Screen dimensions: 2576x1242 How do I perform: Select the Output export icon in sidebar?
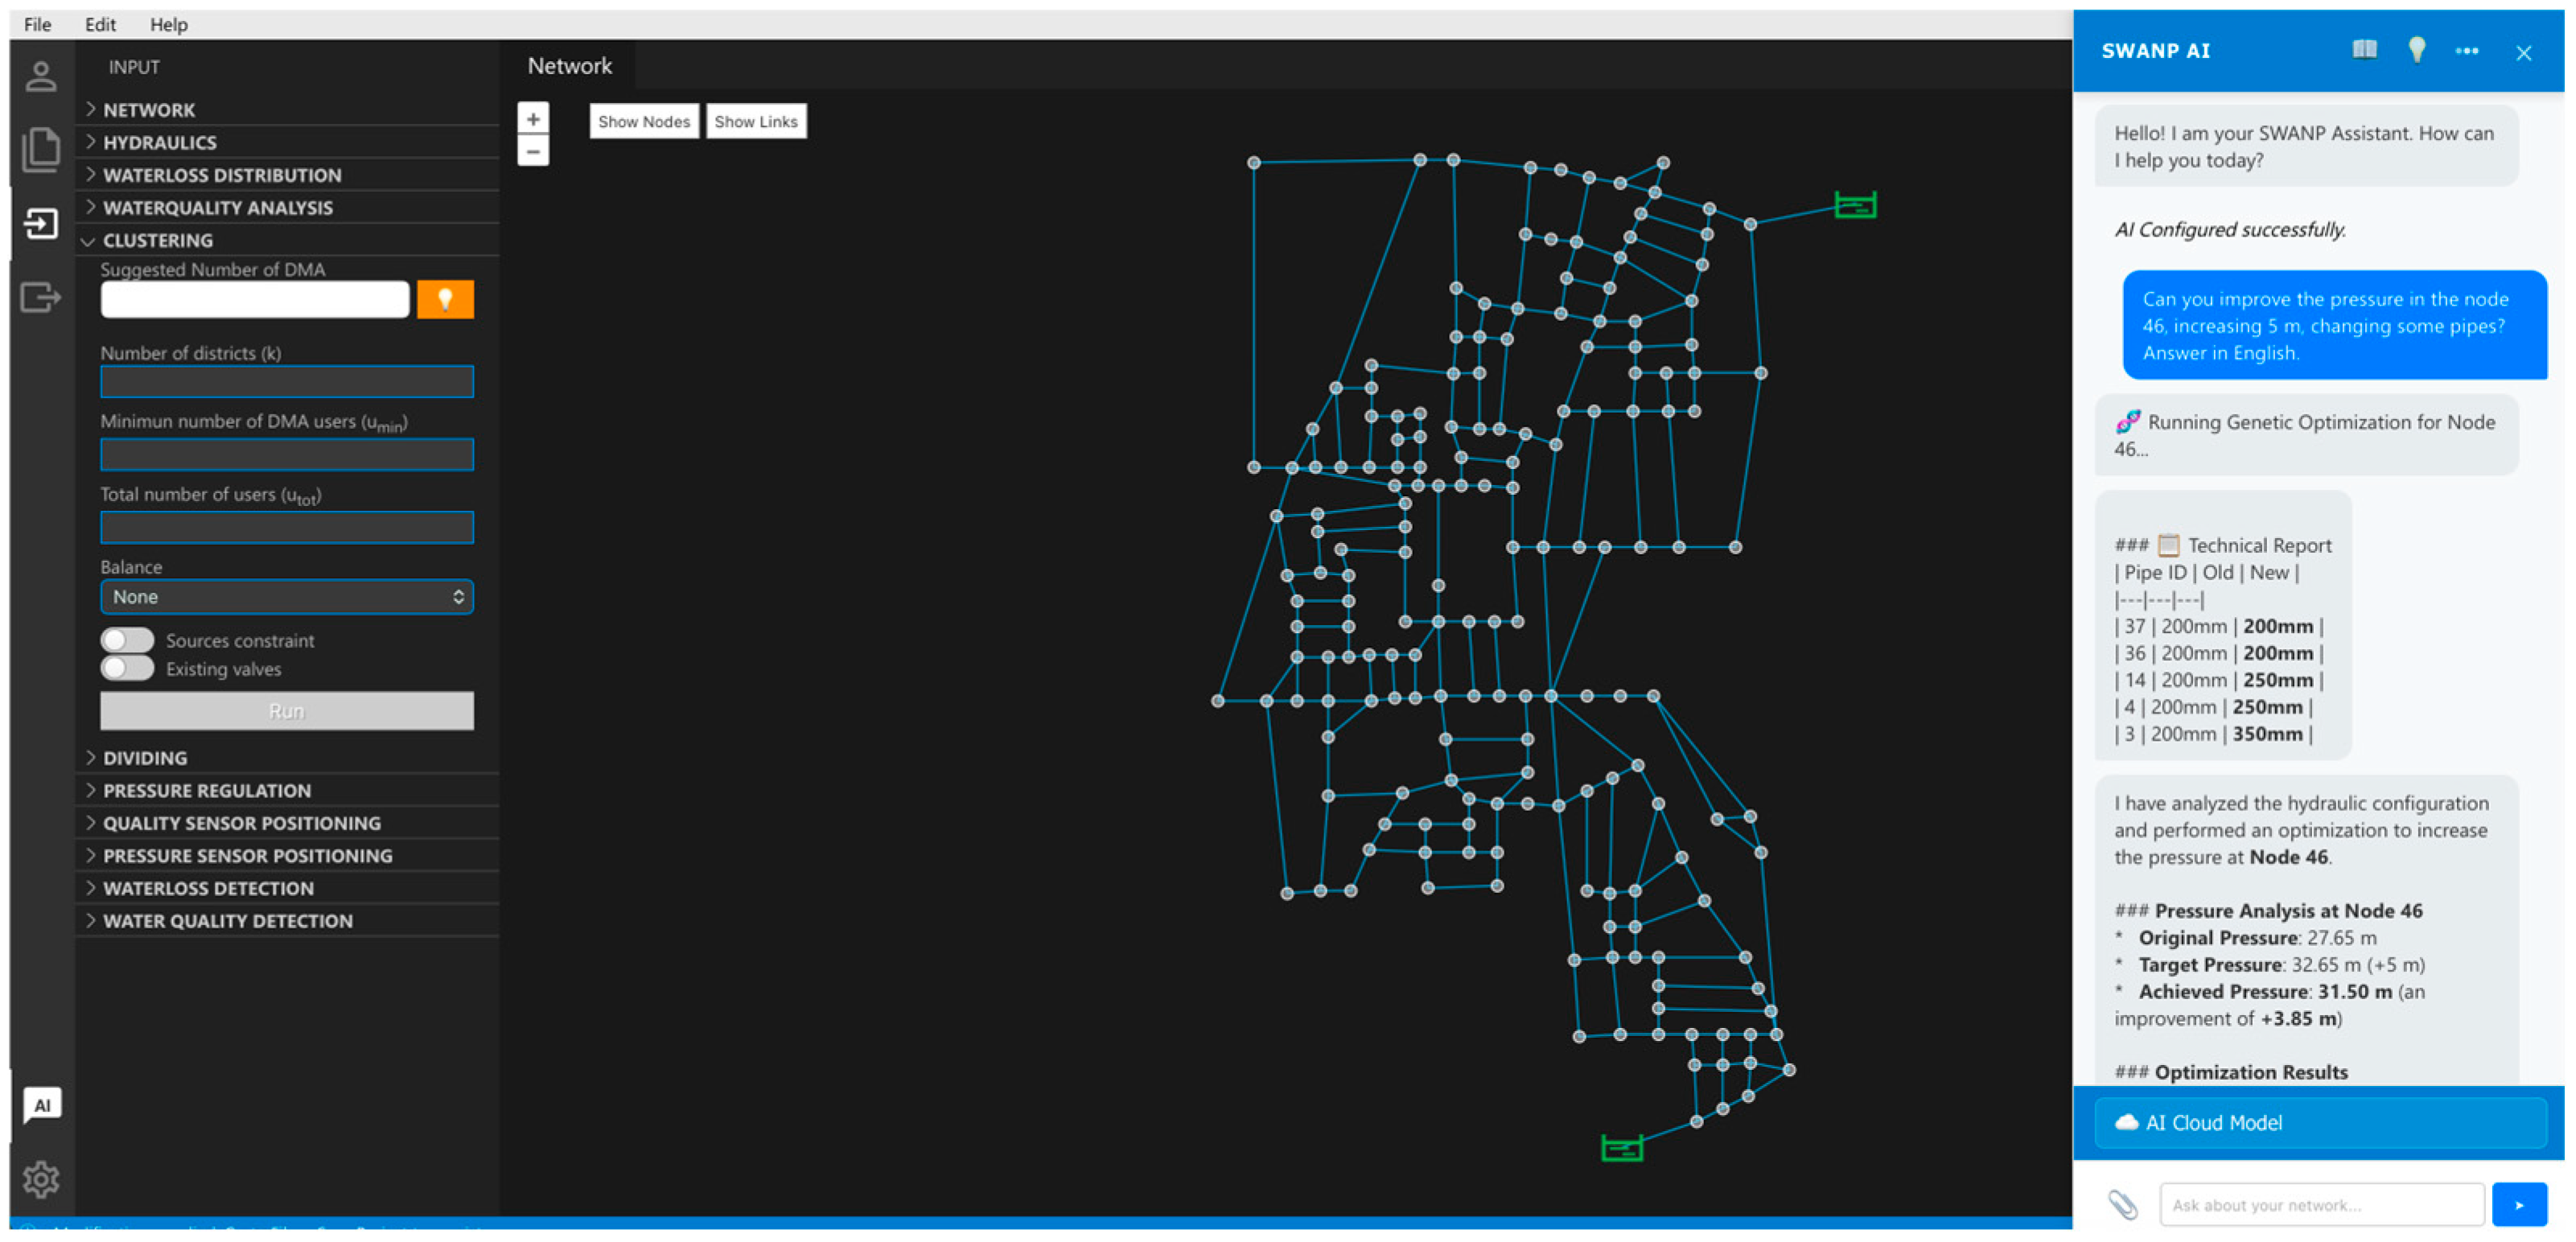[41, 297]
